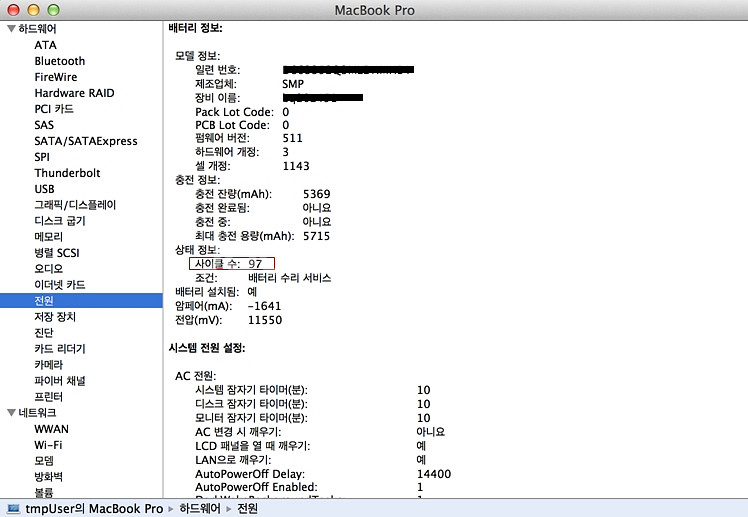The image size is (748, 517).
Task: Open the FireWire entry
Action: 56,77
